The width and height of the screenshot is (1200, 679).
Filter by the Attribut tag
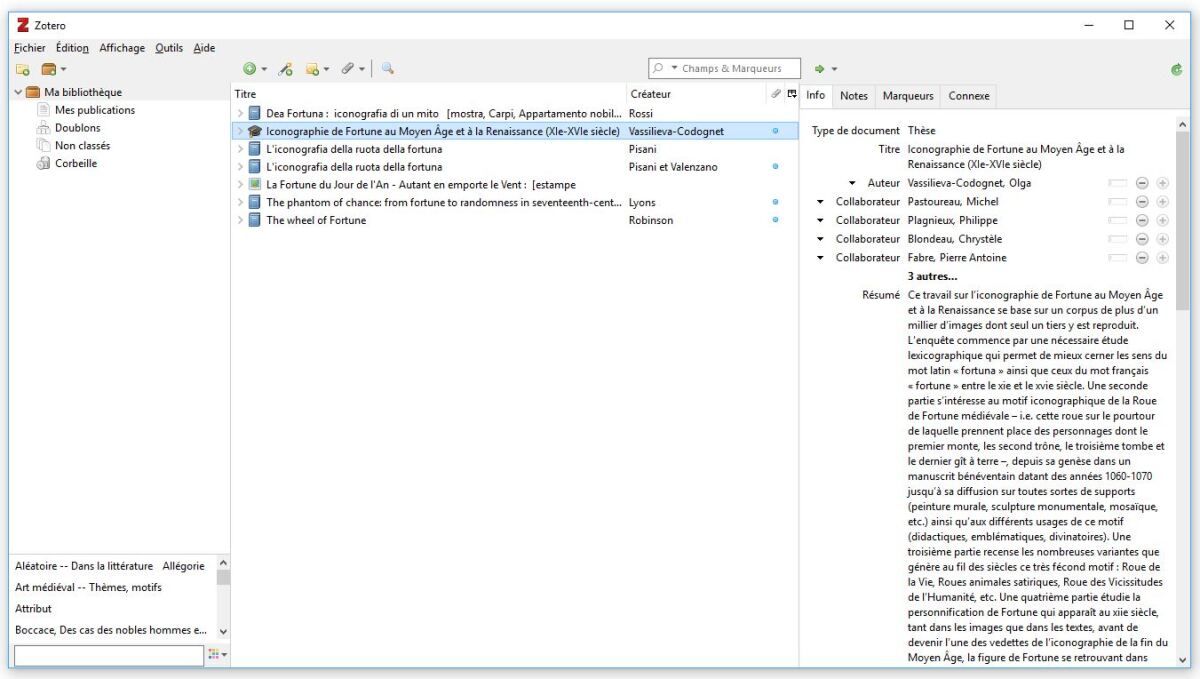click(x=33, y=608)
